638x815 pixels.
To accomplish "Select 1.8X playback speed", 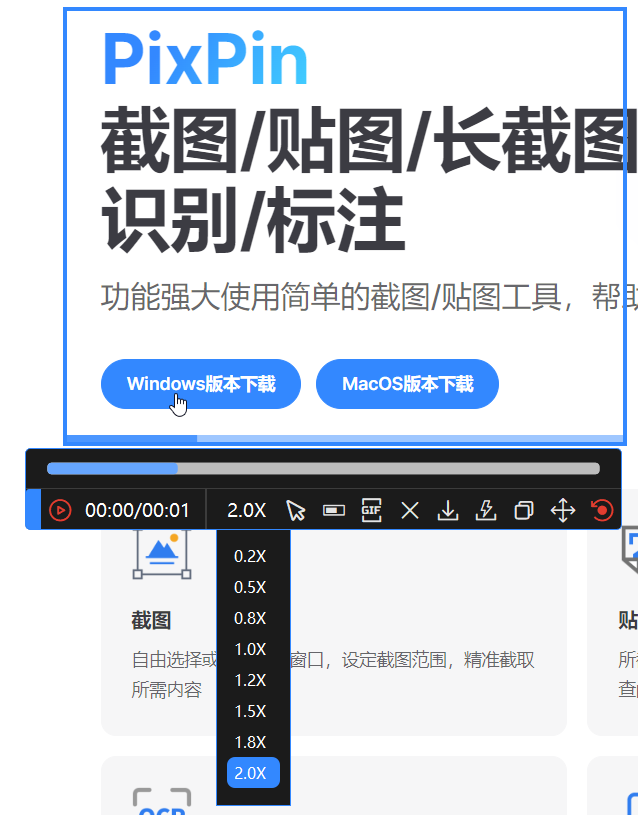I will point(250,742).
